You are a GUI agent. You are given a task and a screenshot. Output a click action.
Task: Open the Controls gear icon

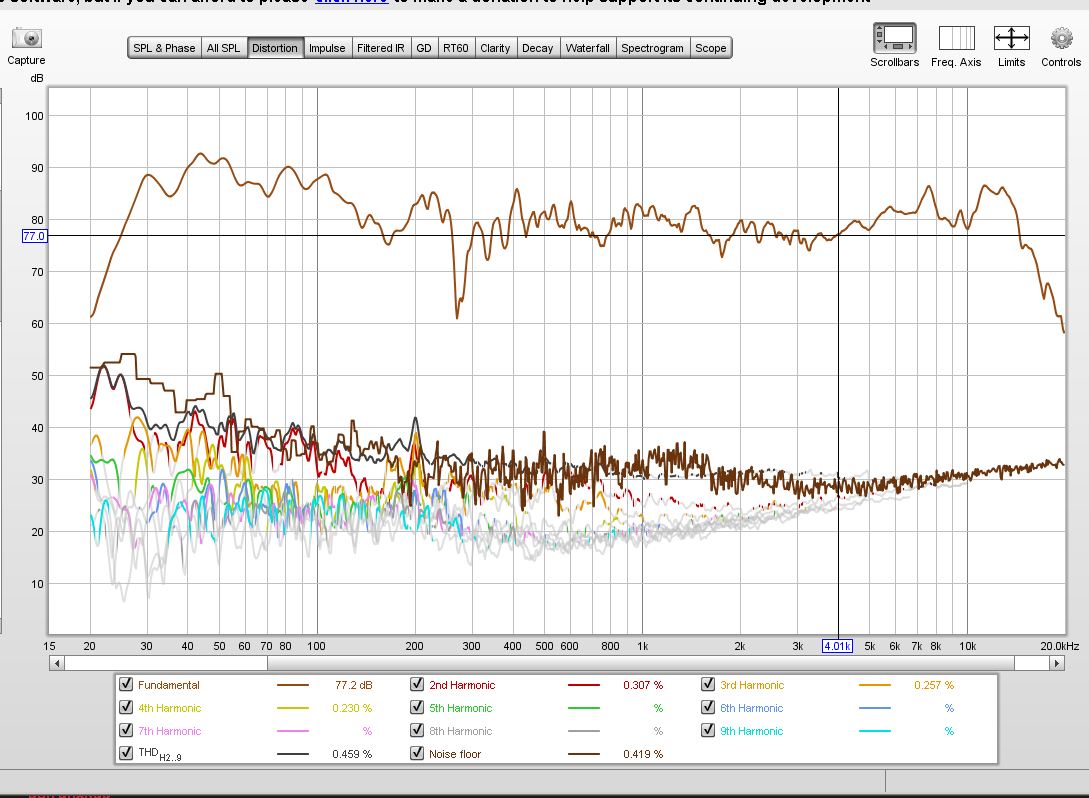[x=1061, y=38]
